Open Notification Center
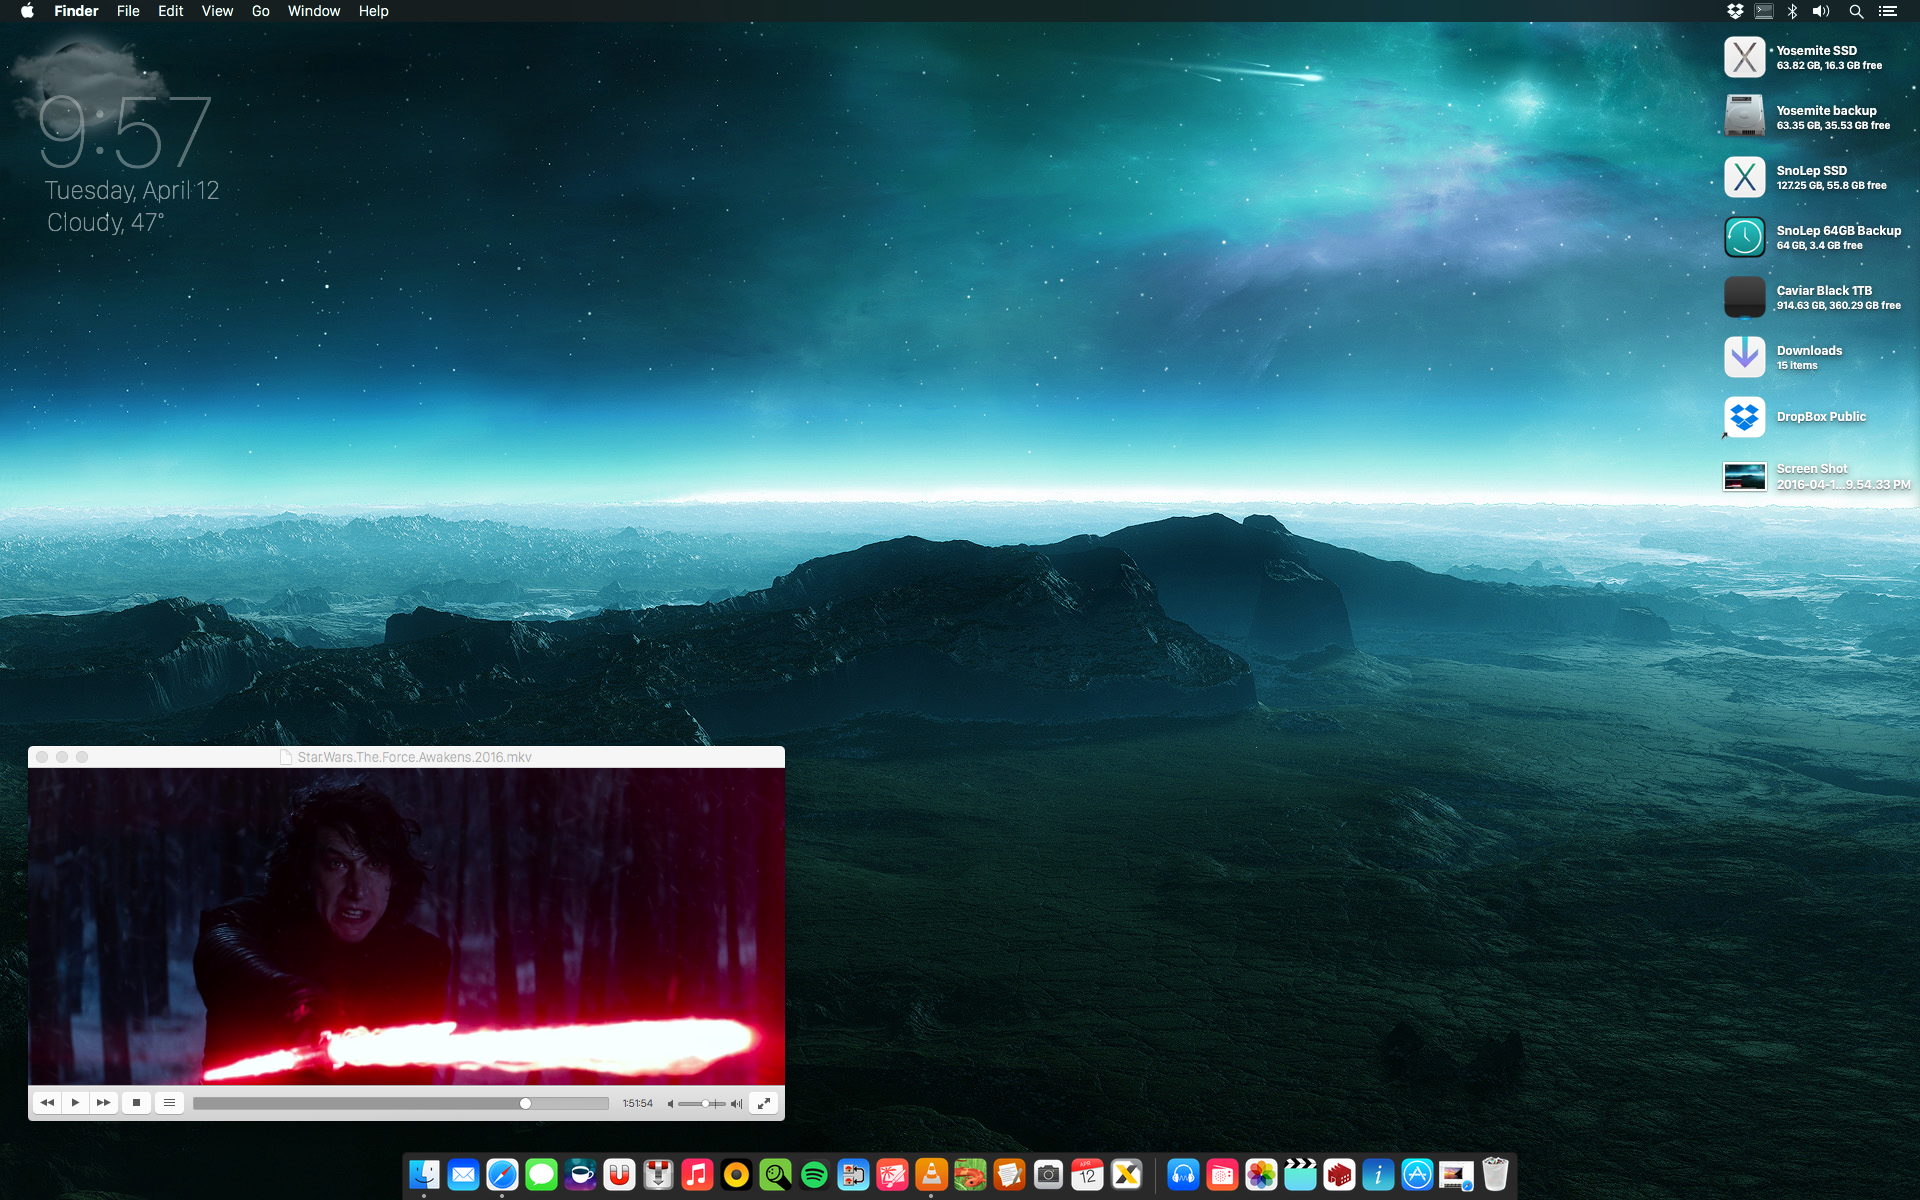The image size is (1920, 1200). [1888, 11]
